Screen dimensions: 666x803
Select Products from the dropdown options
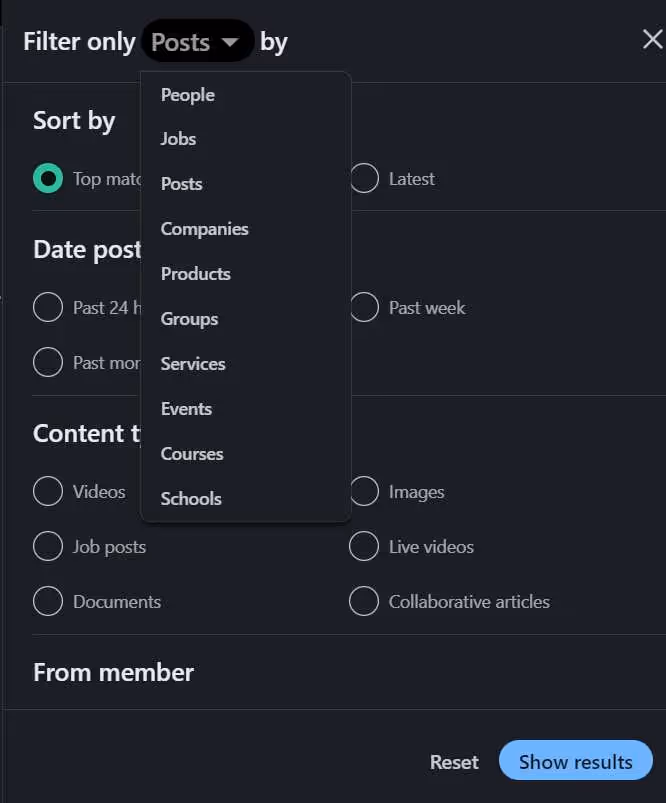(196, 274)
